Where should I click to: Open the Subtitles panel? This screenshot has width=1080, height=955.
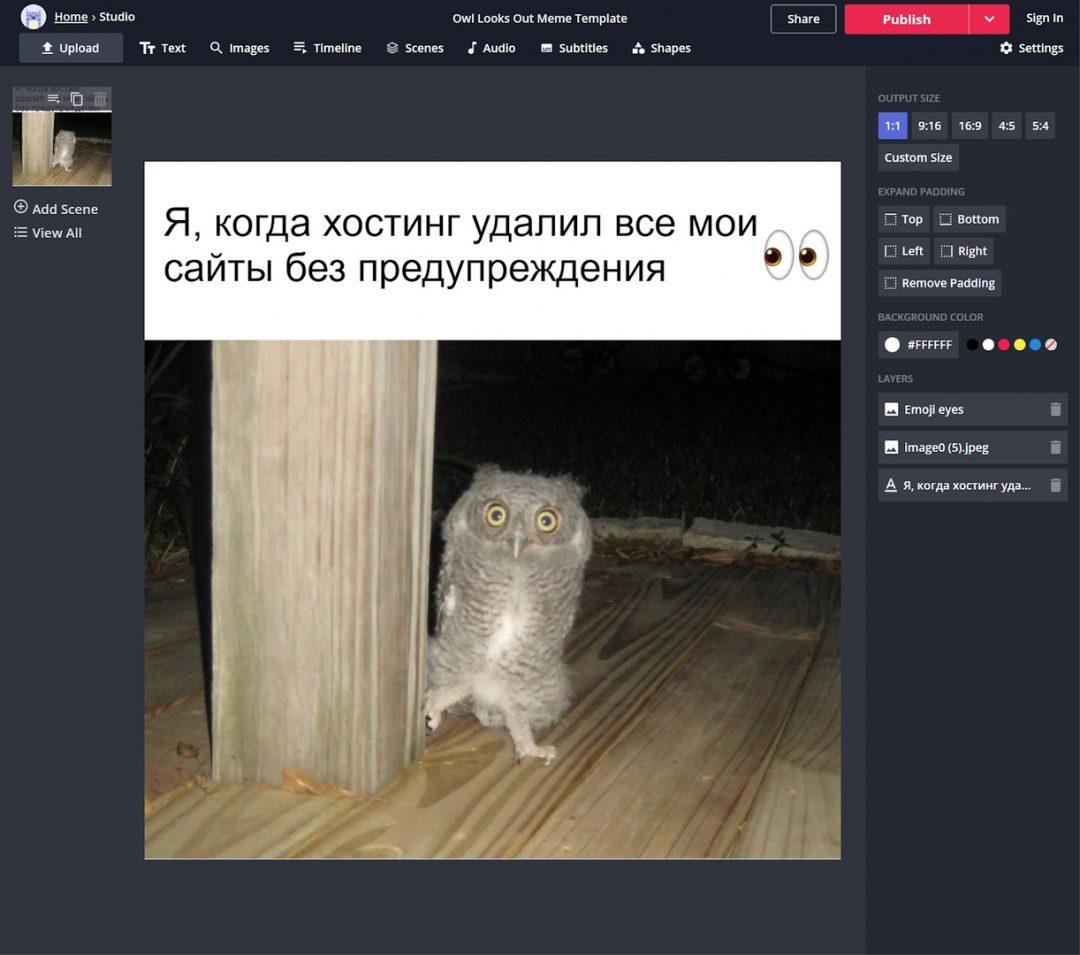point(574,47)
